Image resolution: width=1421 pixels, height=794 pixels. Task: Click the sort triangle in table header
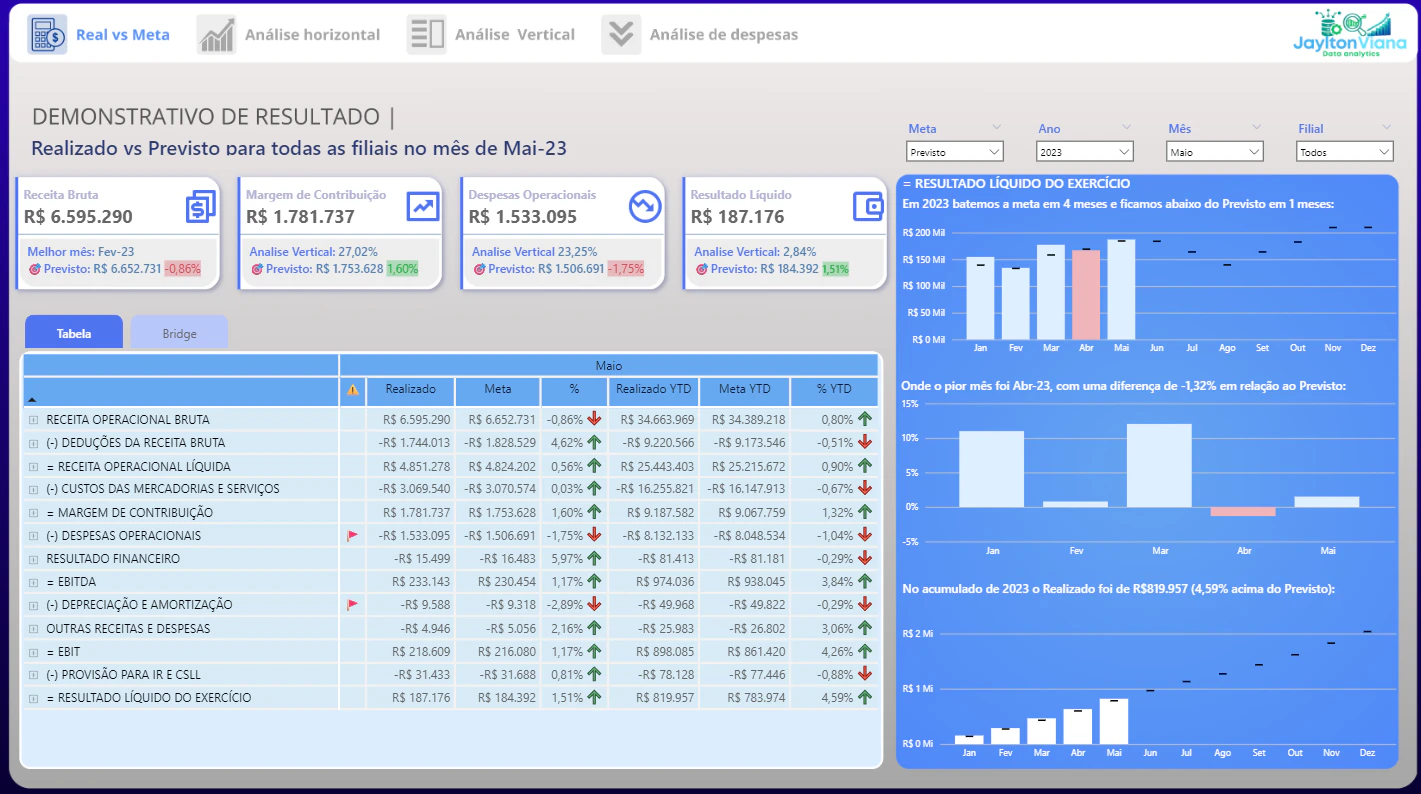31,399
